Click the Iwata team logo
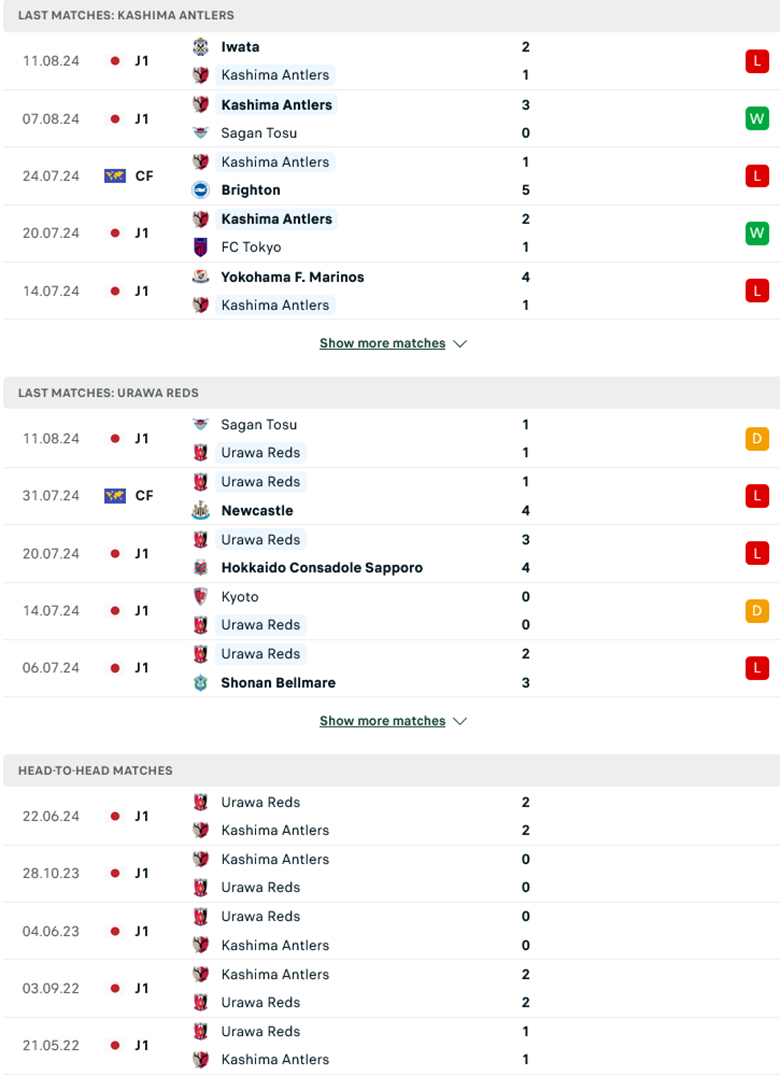 coord(201,47)
